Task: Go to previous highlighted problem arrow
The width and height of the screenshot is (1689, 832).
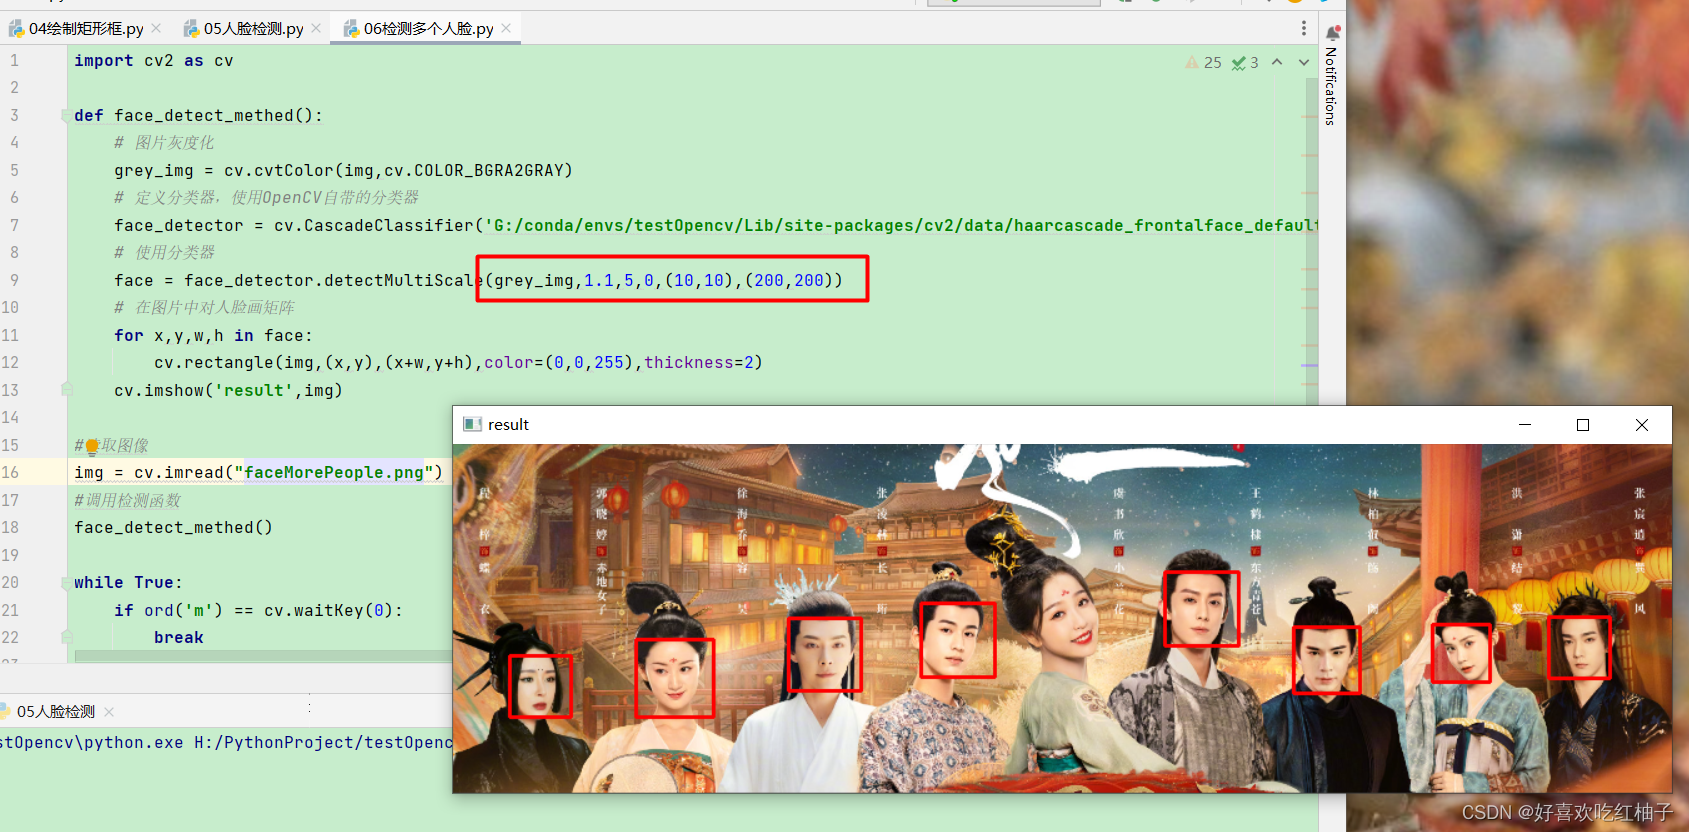Action: [x=1277, y=62]
